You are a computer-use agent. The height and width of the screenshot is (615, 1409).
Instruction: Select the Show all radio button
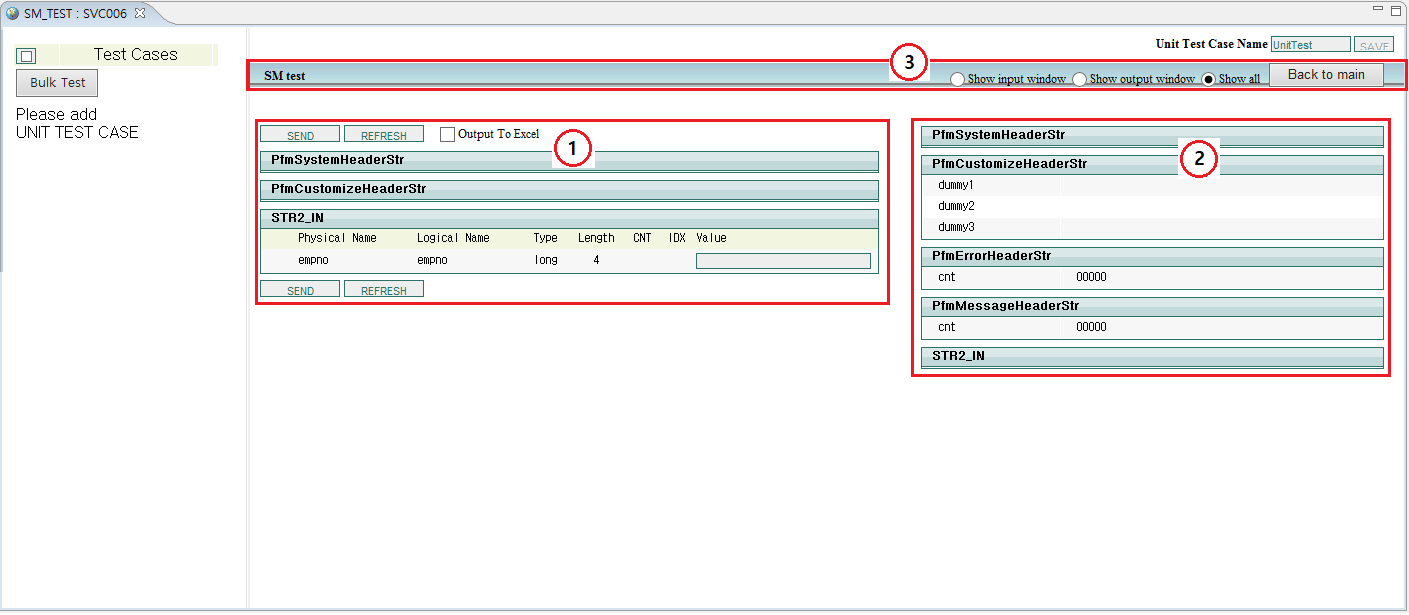tap(1209, 79)
